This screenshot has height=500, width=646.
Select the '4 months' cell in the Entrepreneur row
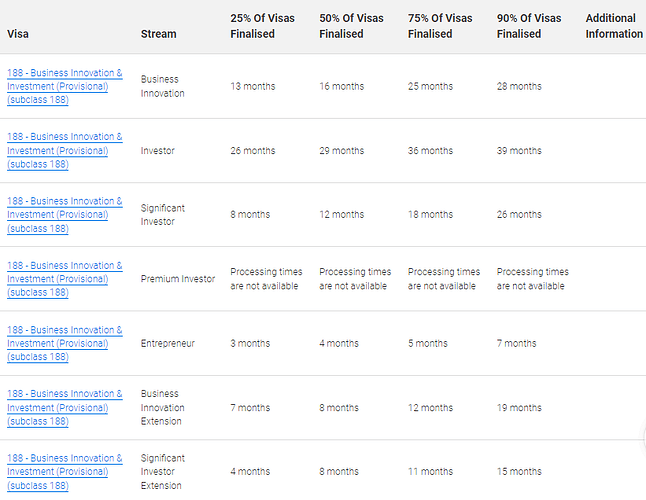[x=339, y=343]
